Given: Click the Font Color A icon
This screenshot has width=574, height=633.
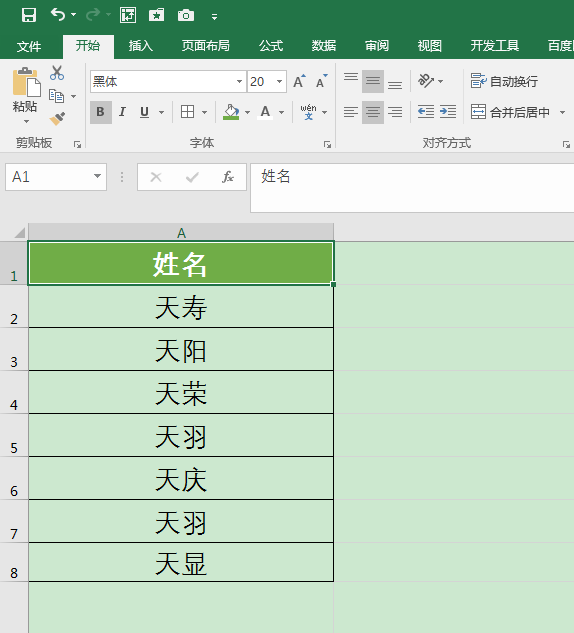Looking at the screenshot, I should (x=265, y=112).
